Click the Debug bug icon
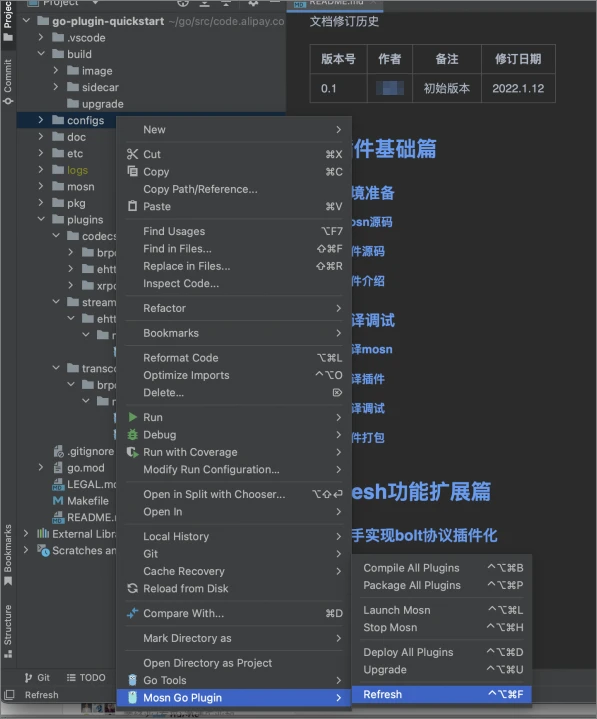The image size is (597, 719). (x=133, y=435)
